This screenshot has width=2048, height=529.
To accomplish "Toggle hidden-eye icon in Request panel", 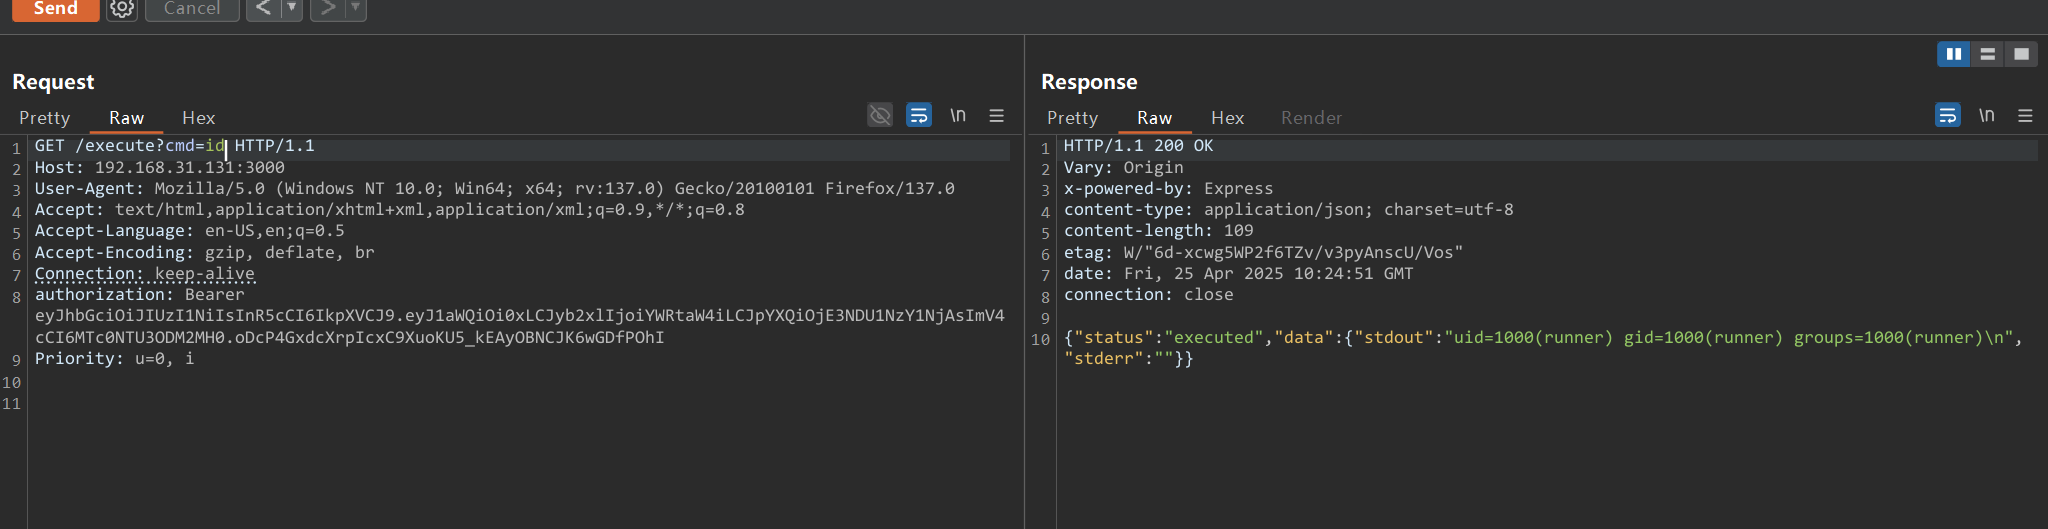I will [880, 115].
